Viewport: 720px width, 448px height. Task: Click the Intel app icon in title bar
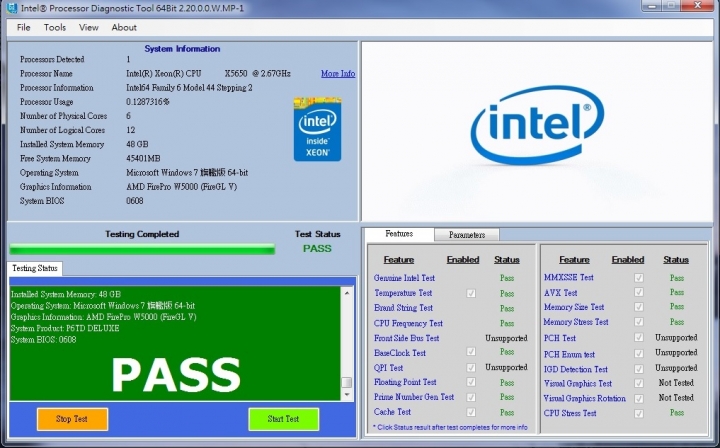(12, 8)
